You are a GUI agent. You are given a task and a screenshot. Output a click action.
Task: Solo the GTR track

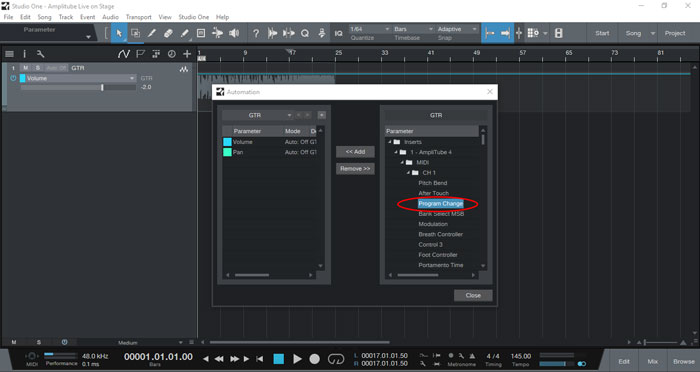38,68
